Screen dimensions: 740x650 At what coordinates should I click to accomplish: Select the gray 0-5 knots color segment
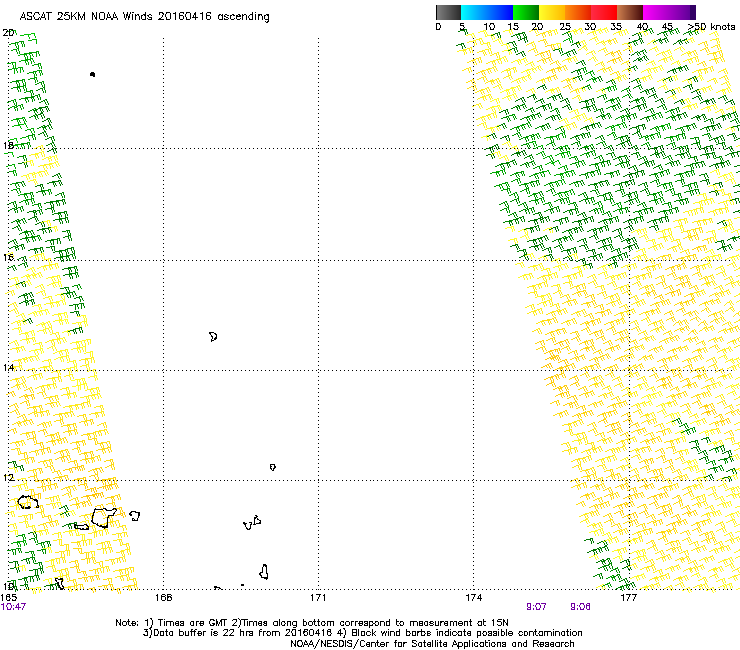[x=448, y=12]
